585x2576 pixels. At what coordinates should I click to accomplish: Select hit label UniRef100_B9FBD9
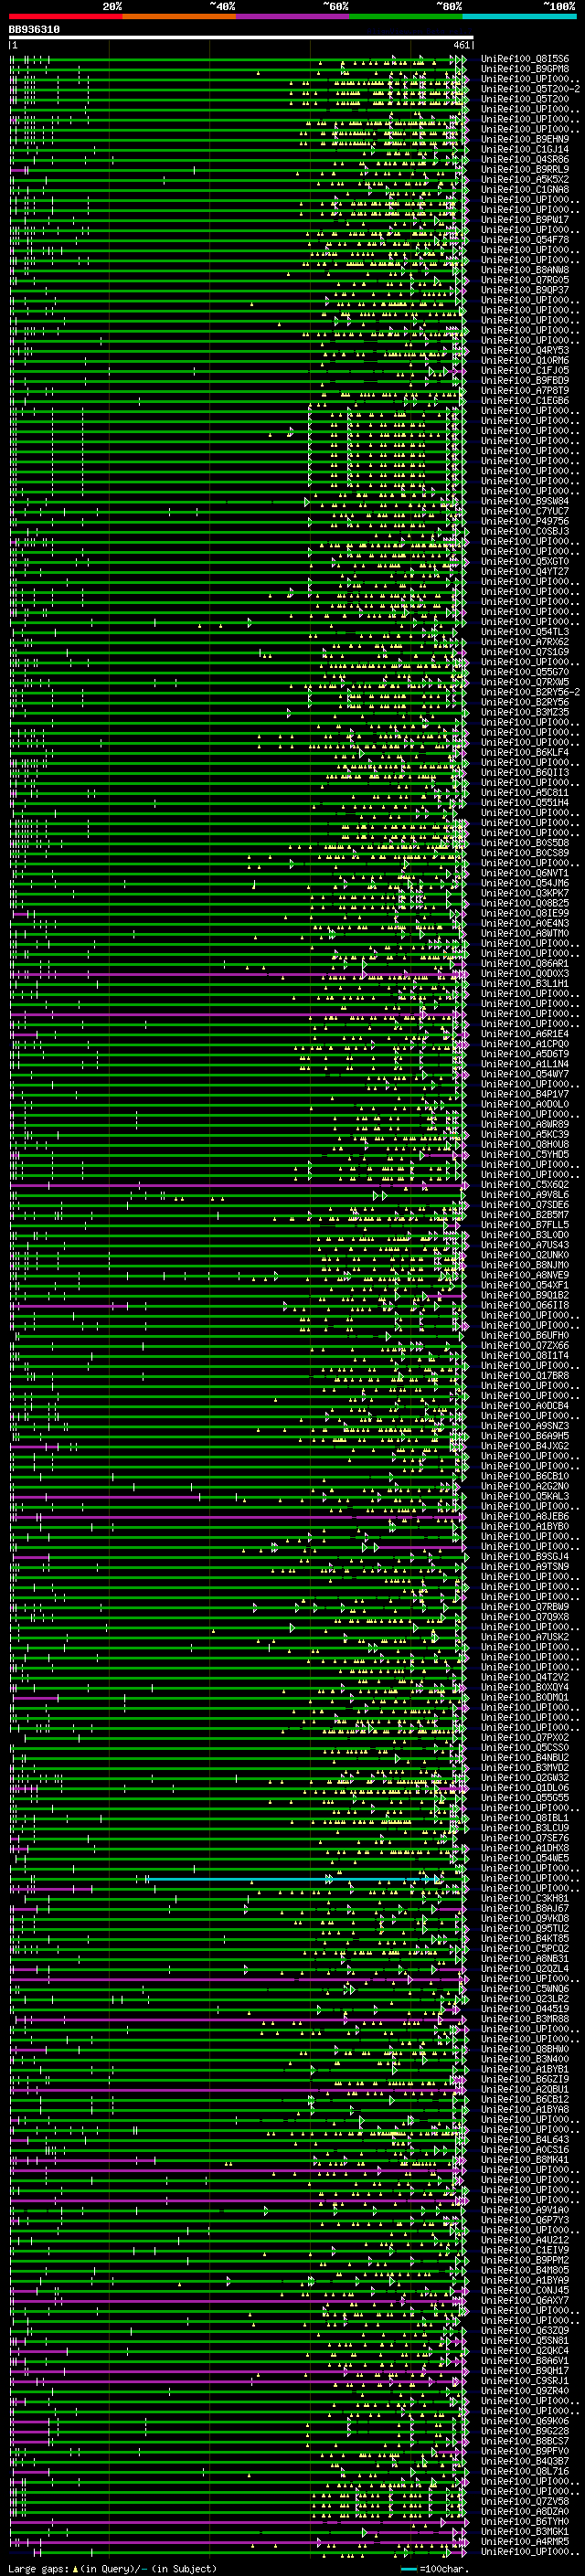[x=525, y=380]
